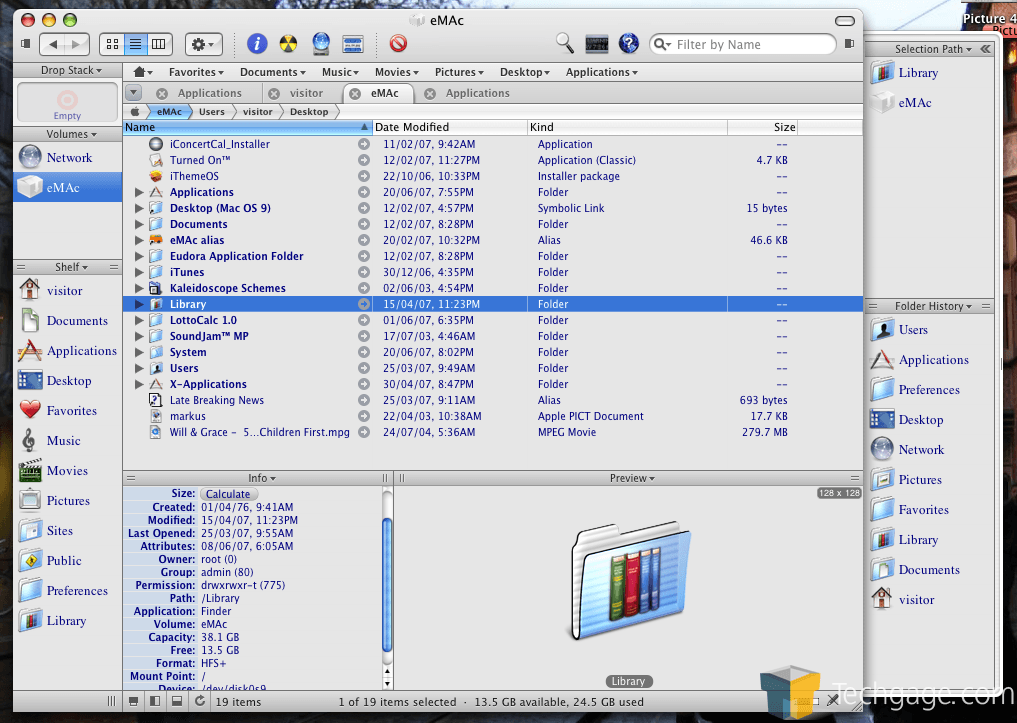Switch to list view mode
This screenshot has height=723, width=1017.
coord(136,44)
